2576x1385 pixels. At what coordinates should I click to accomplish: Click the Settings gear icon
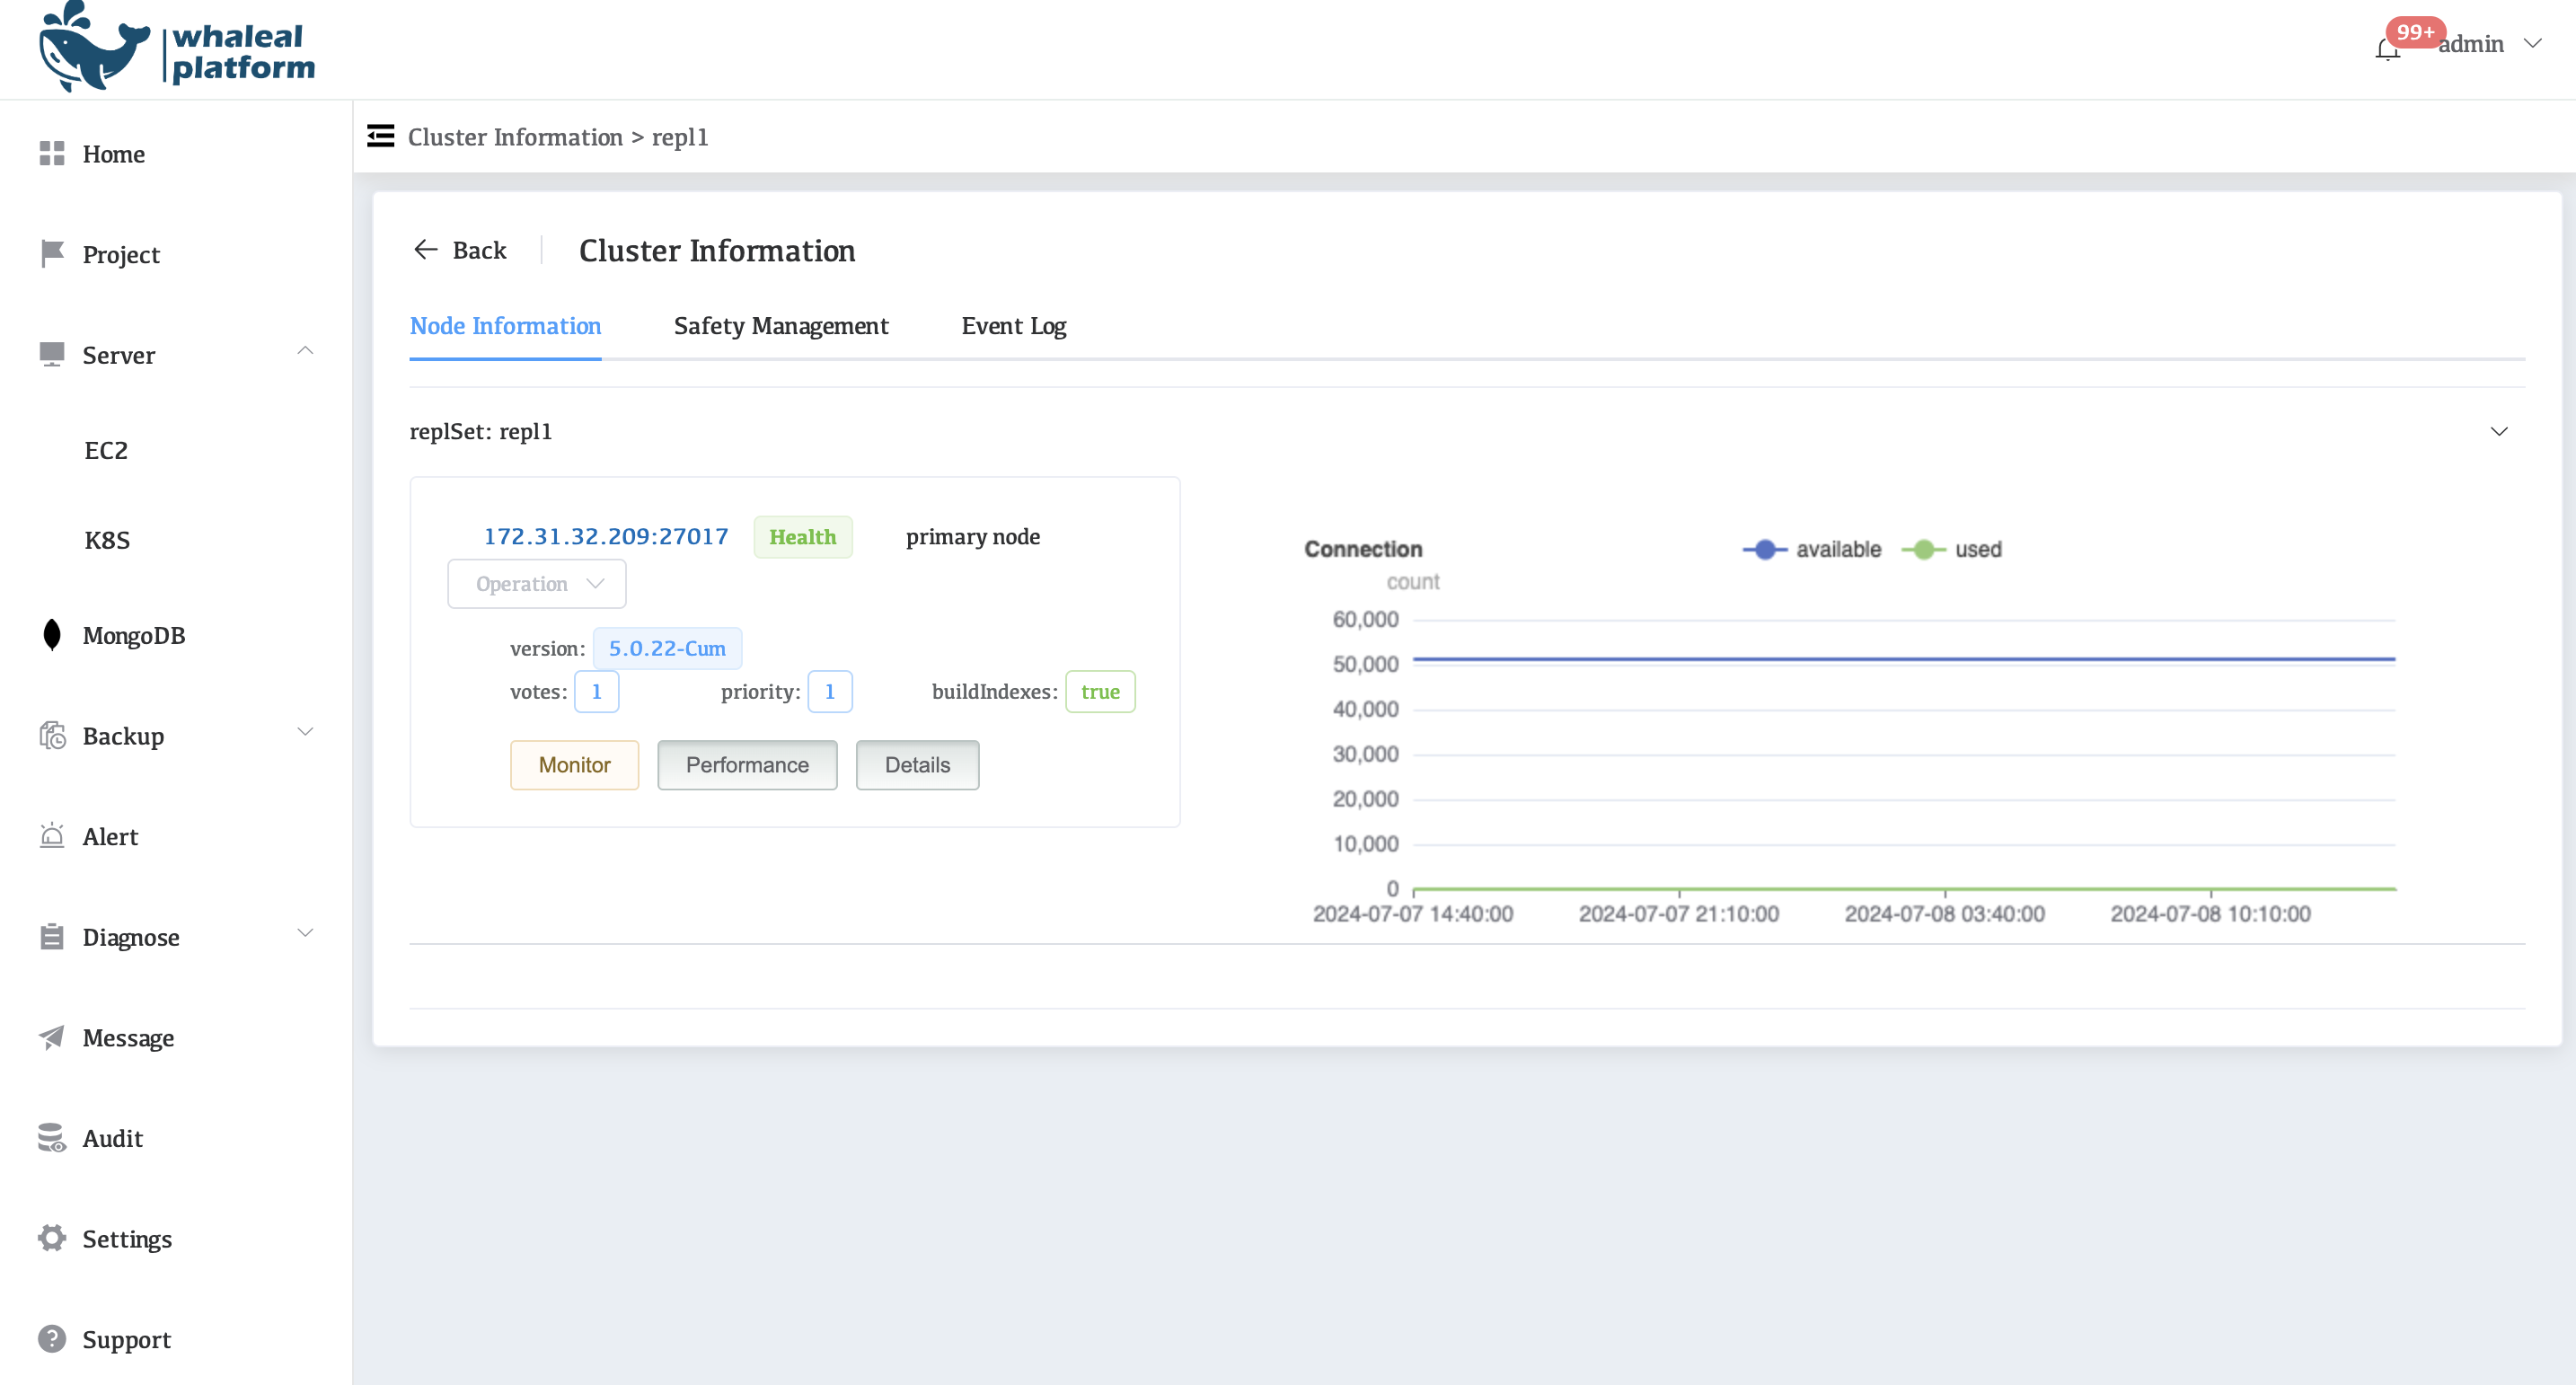point(51,1238)
